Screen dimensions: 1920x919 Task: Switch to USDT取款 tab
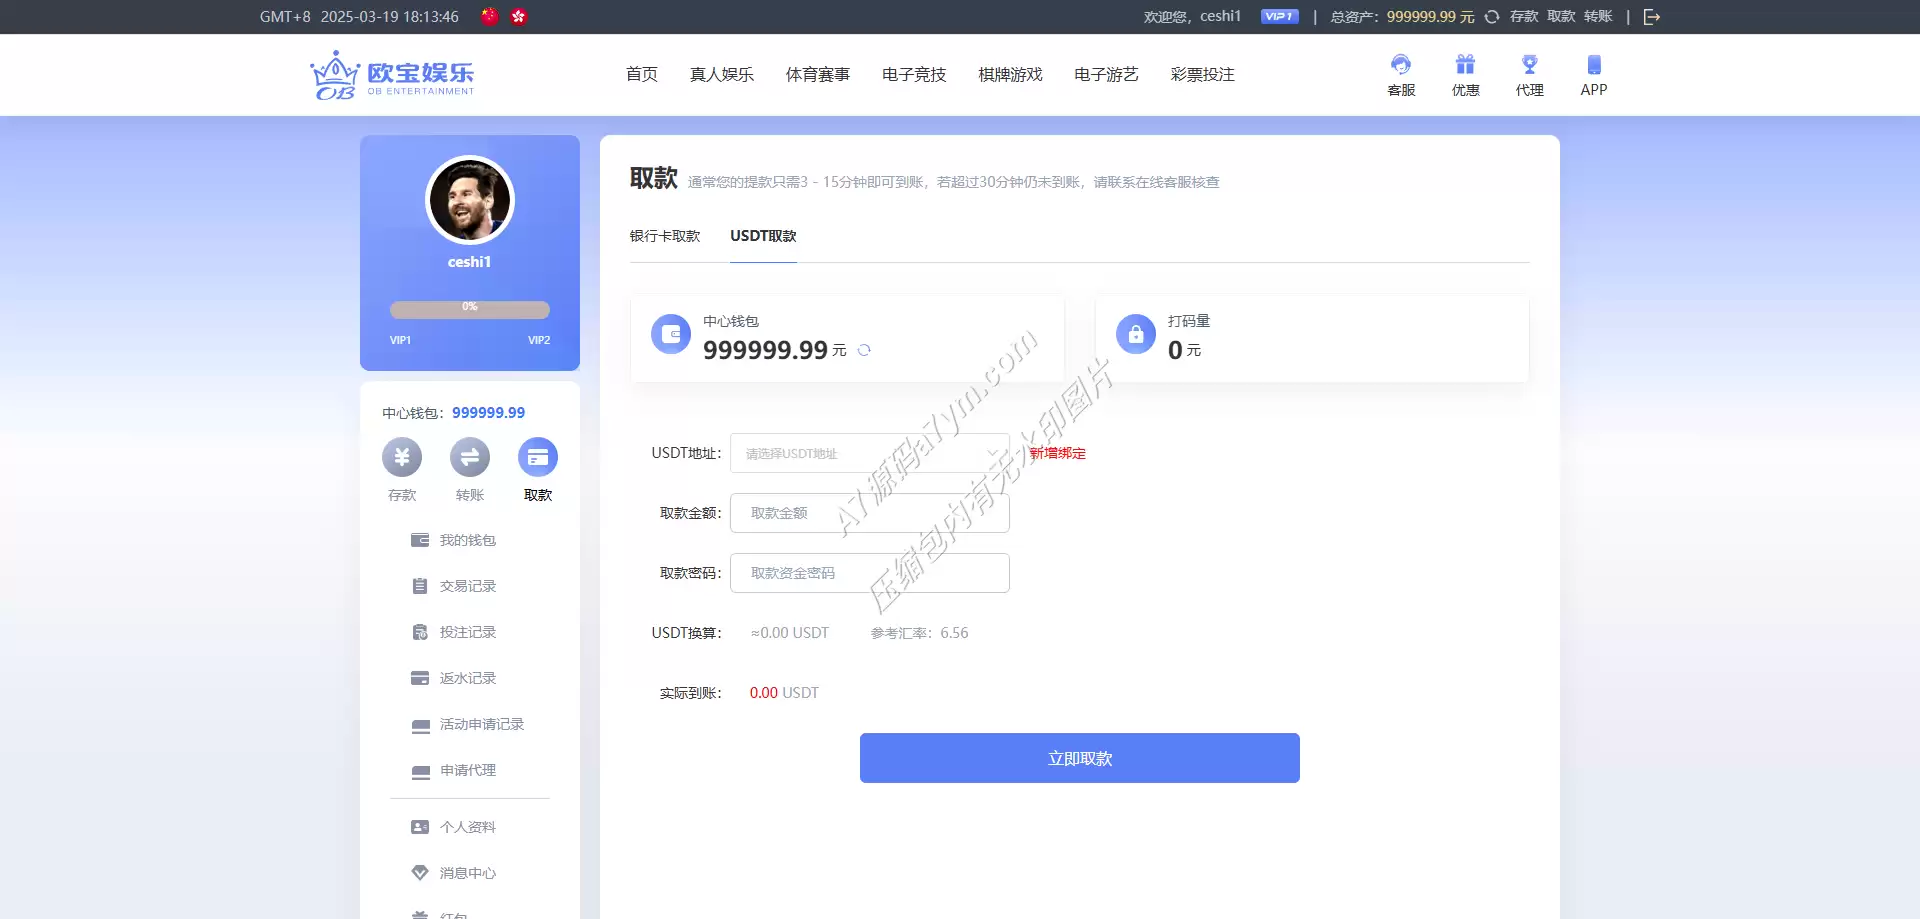[x=763, y=236]
